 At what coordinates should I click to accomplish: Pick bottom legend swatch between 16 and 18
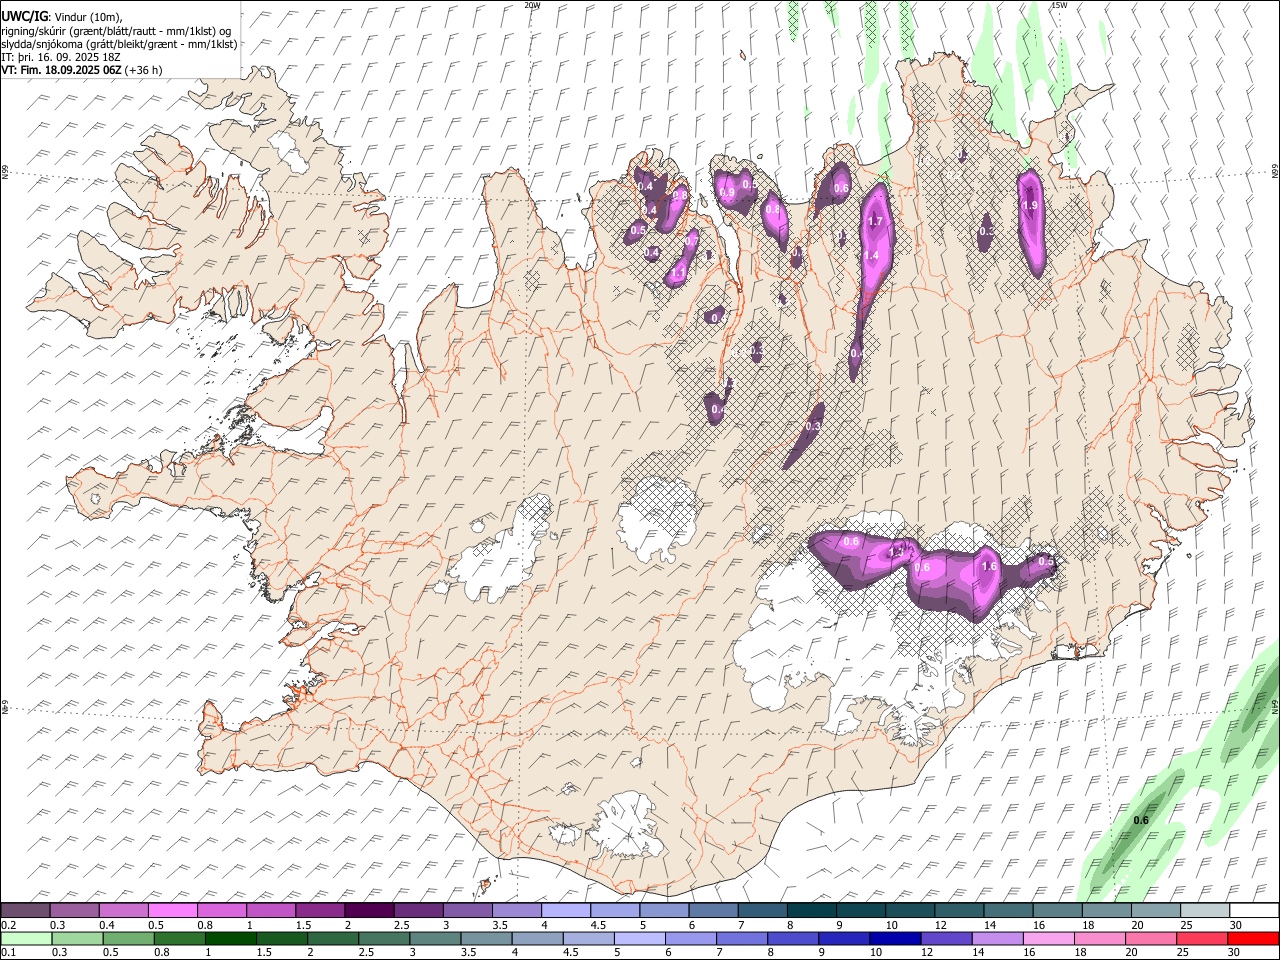click(x=1051, y=939)
